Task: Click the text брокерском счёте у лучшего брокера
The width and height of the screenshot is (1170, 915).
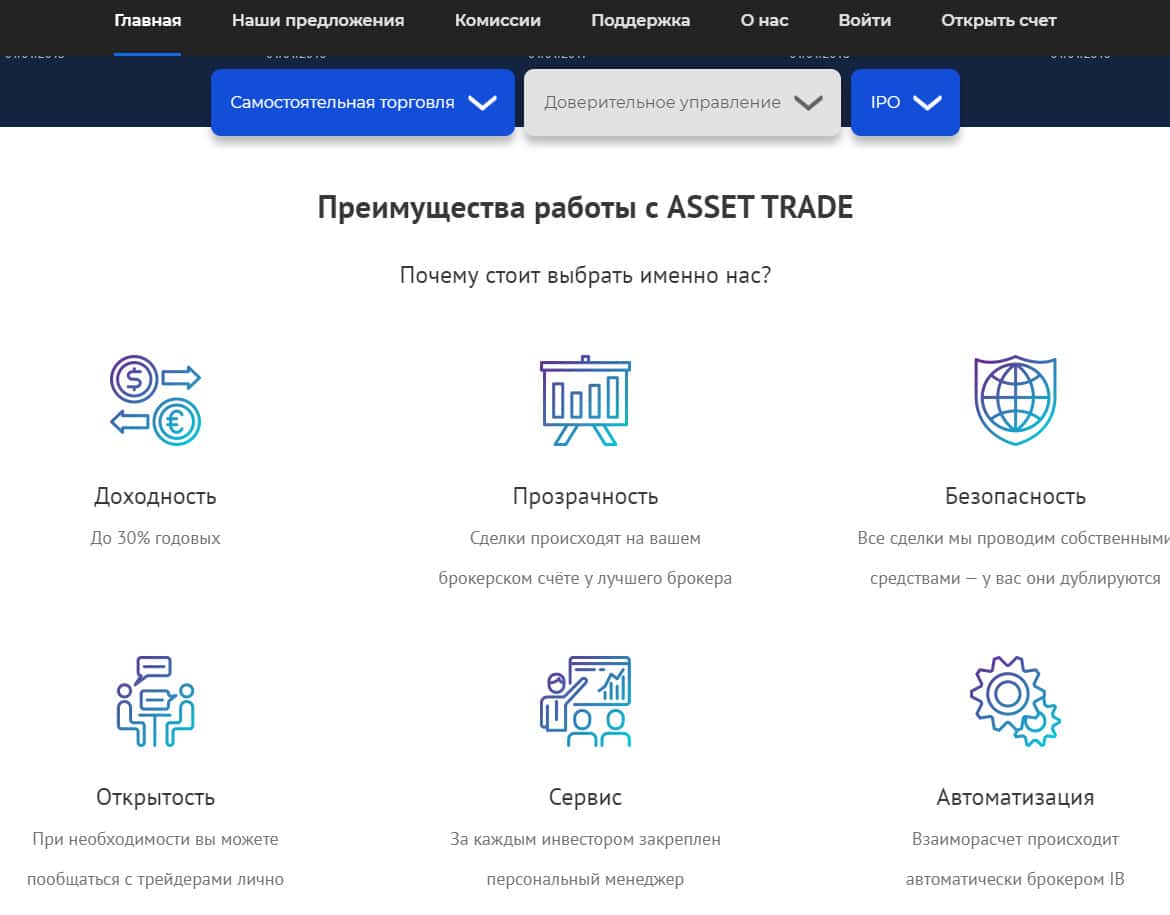Action: click(585, 578)
